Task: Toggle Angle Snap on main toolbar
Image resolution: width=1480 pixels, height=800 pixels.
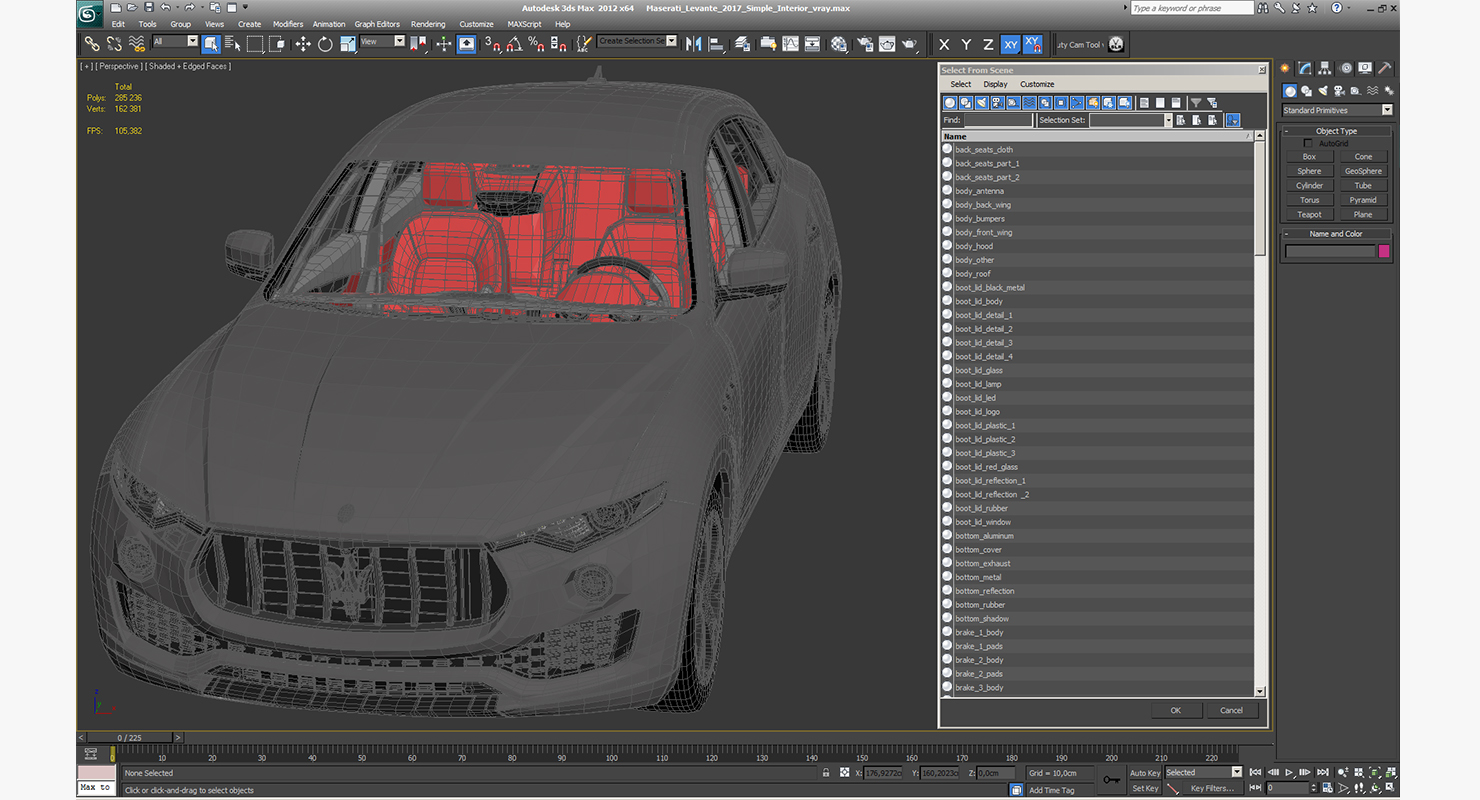Action: (x=513, y=44)
